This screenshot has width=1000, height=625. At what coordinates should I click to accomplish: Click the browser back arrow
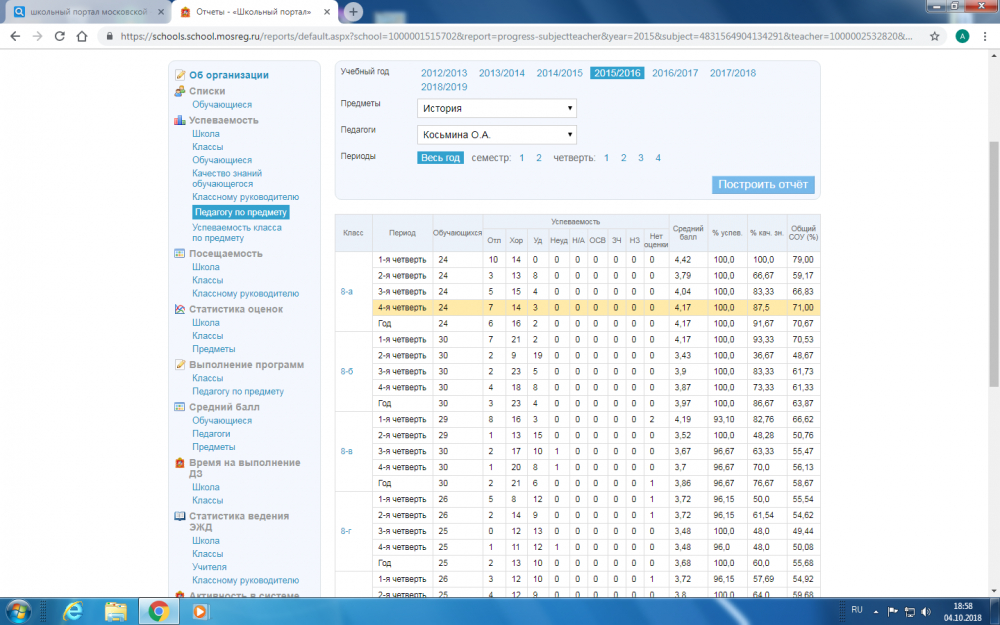[15, 36]
